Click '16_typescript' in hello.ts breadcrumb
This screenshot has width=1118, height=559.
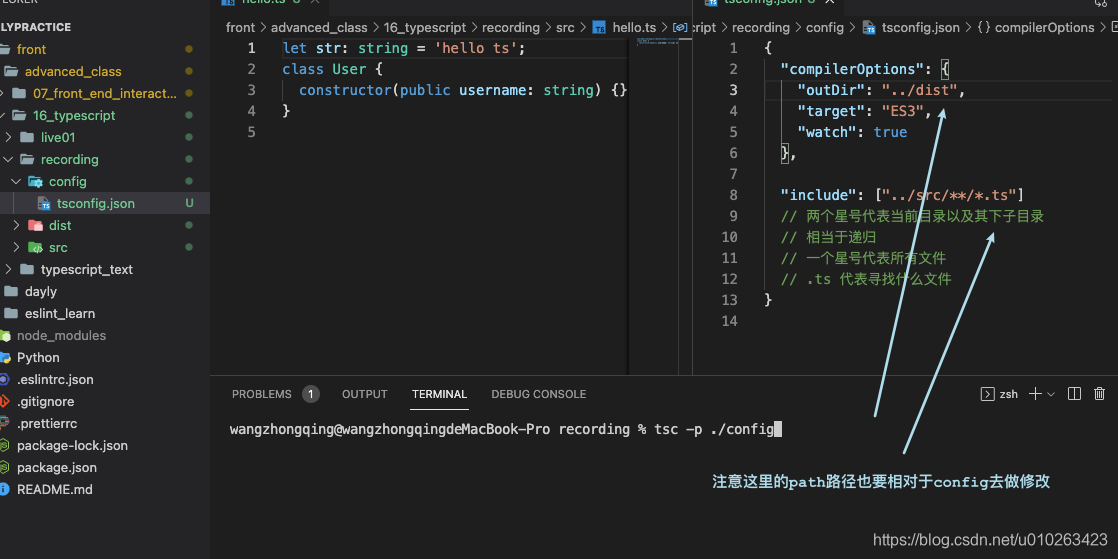tap(425, 28)
